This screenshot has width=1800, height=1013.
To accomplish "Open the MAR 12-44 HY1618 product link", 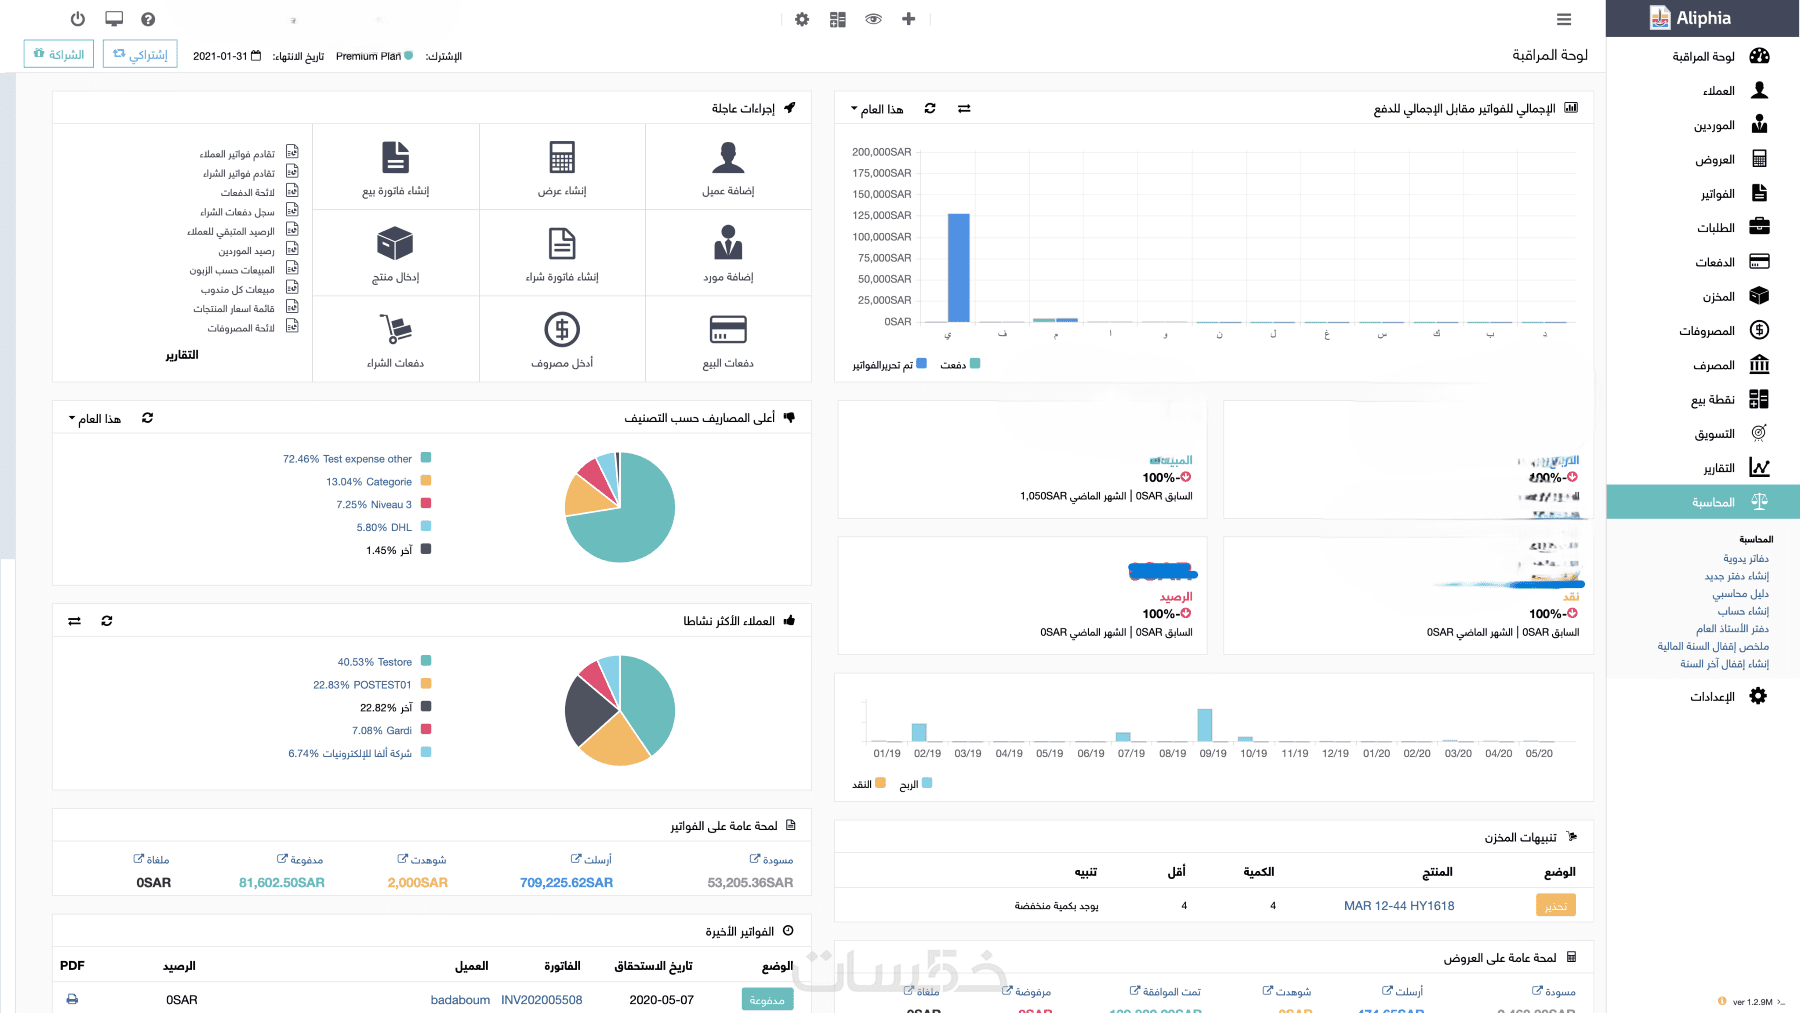I will coord(1399,906).
